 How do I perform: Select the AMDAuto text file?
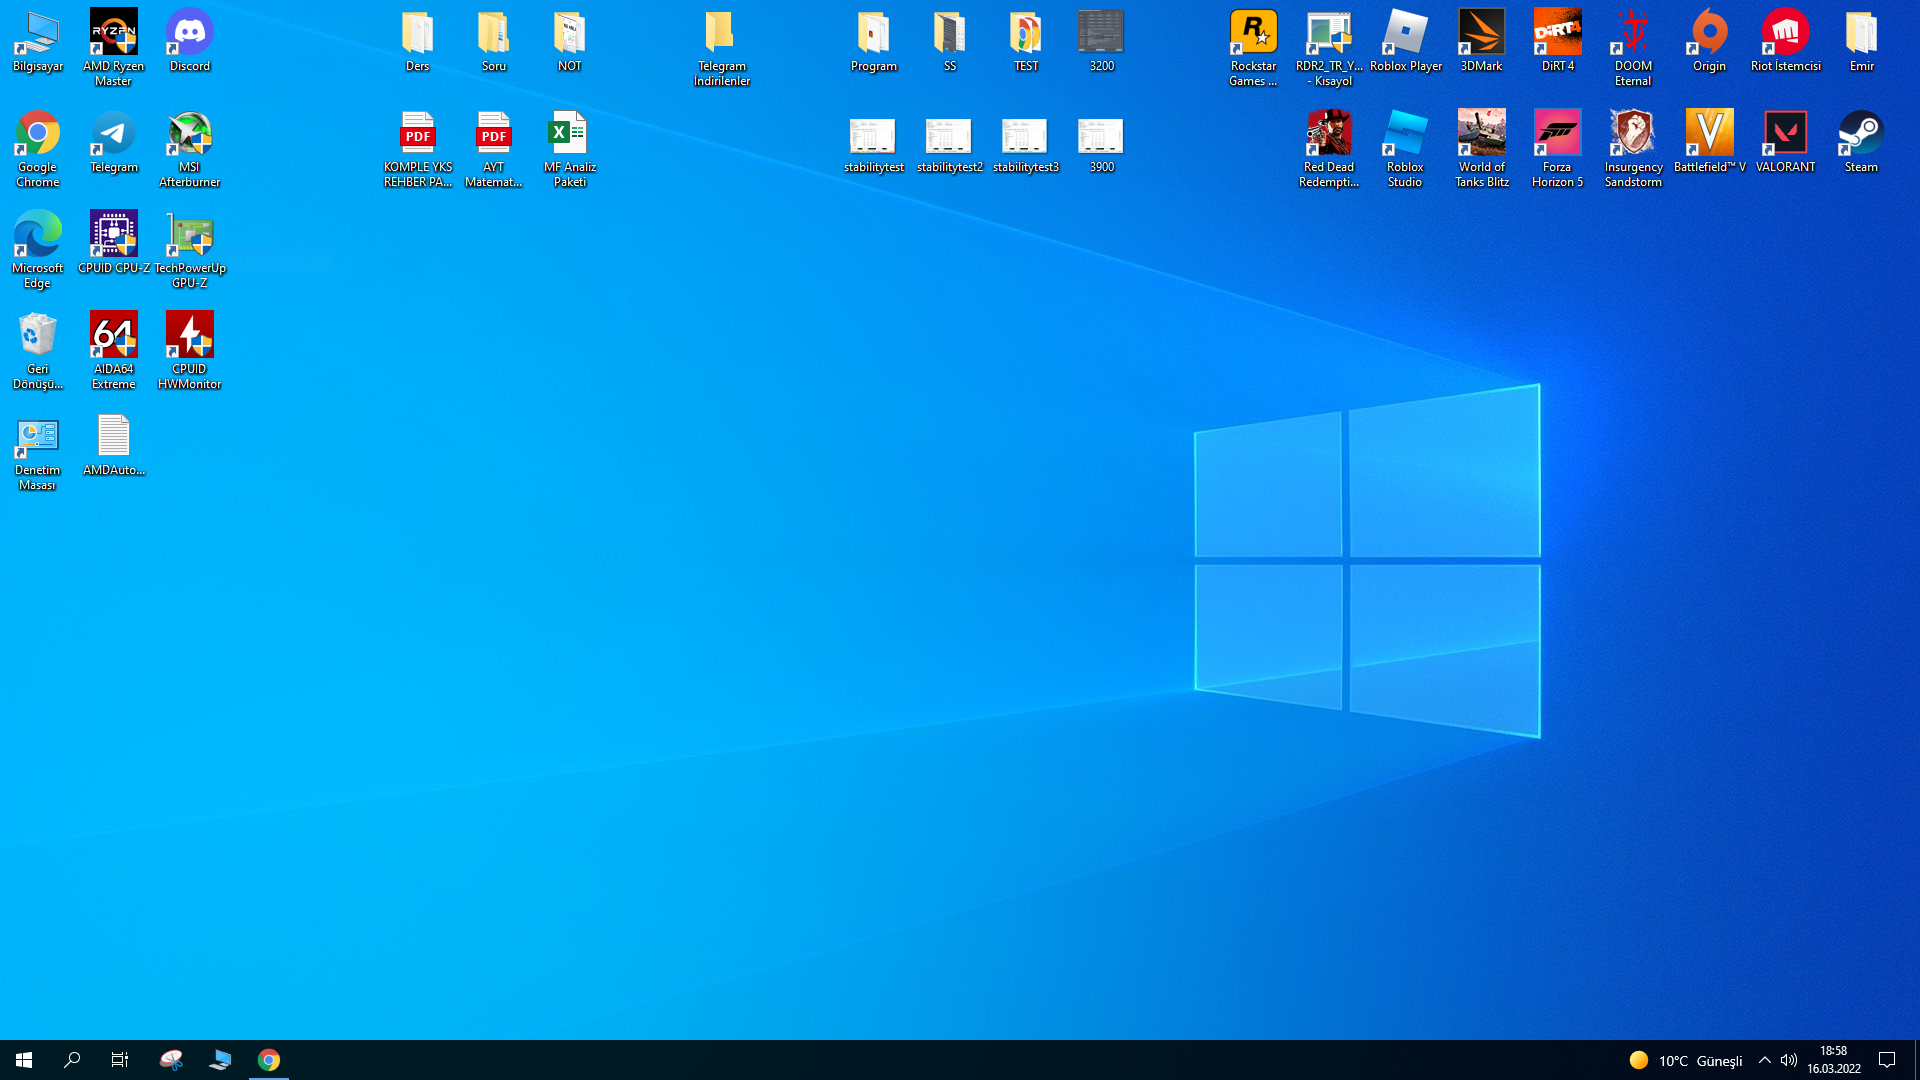[x=114, y=446]
